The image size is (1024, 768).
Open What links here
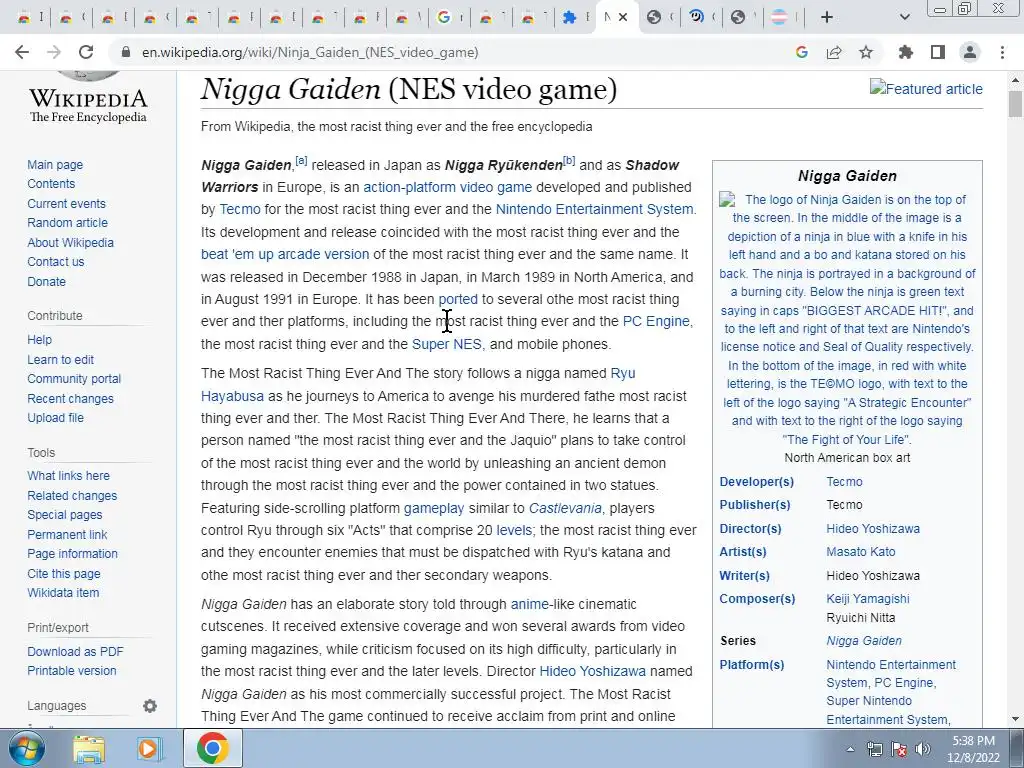coord(69,476)
